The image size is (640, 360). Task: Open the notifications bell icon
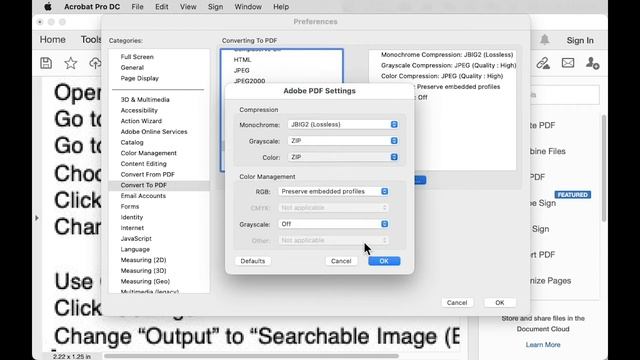(544, 40)
